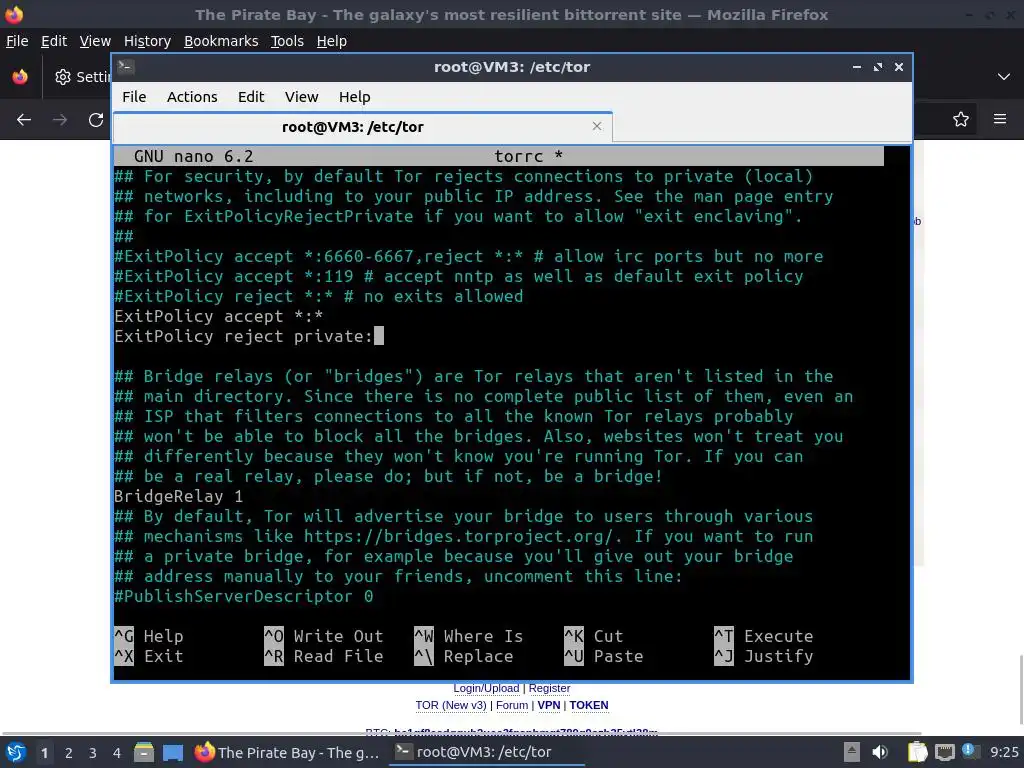Open Firefox History menu
This screenshot has width=1024, height=768.
[x=147, y=40]
